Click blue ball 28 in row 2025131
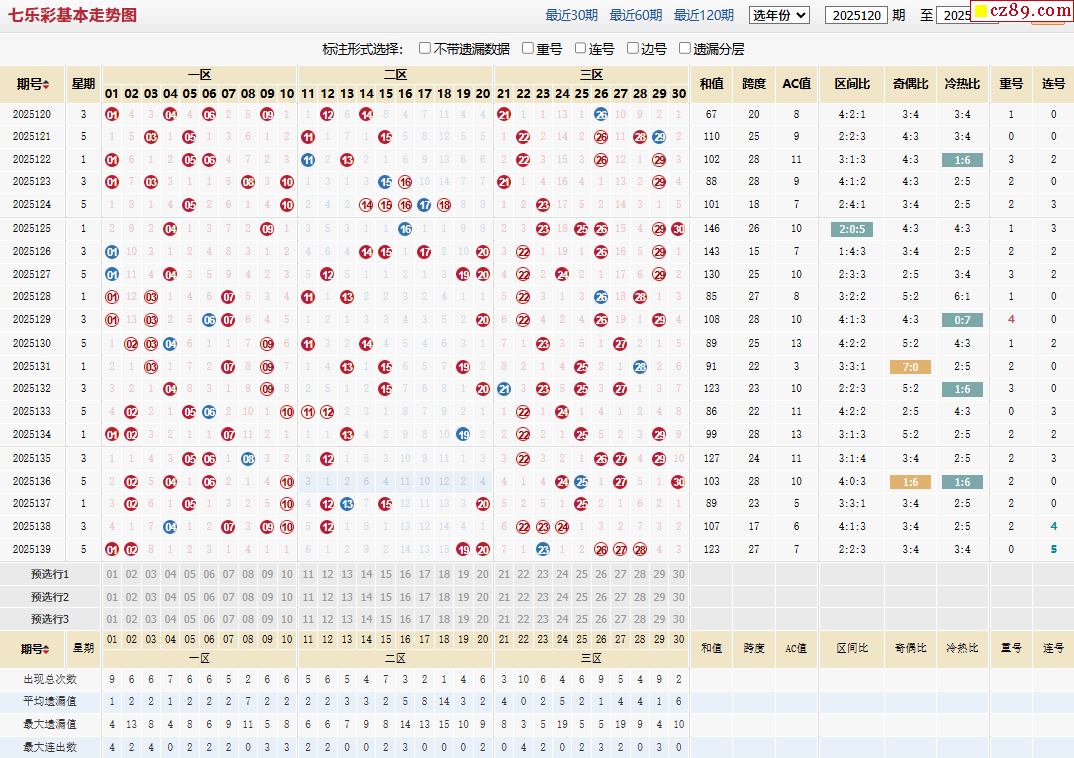Screen dimensions: 1074x758 (x=640, y=367)
